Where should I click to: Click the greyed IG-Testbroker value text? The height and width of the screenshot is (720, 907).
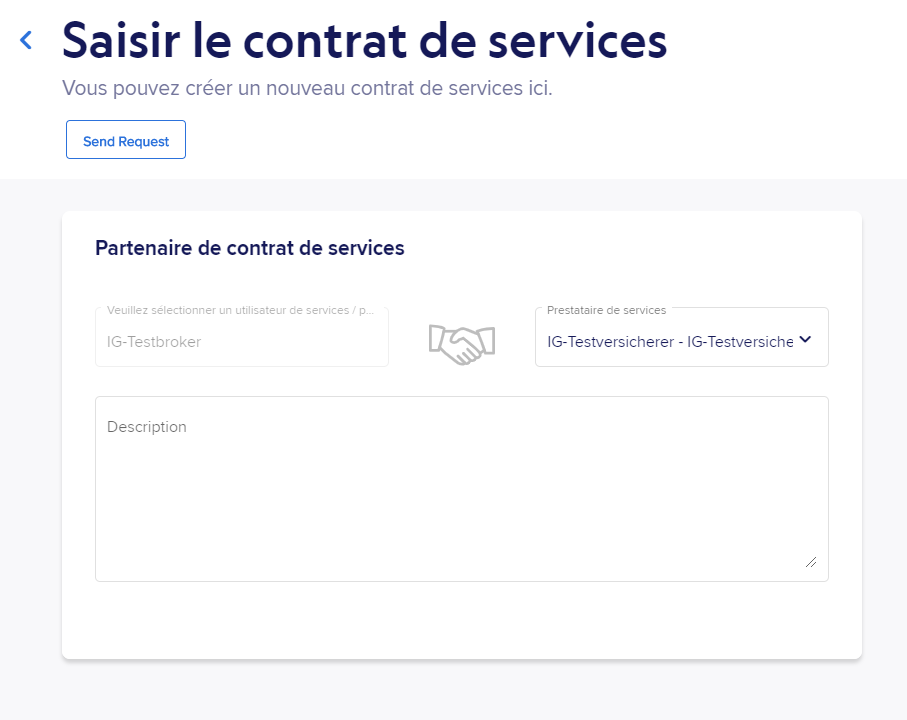click(154, 342)
